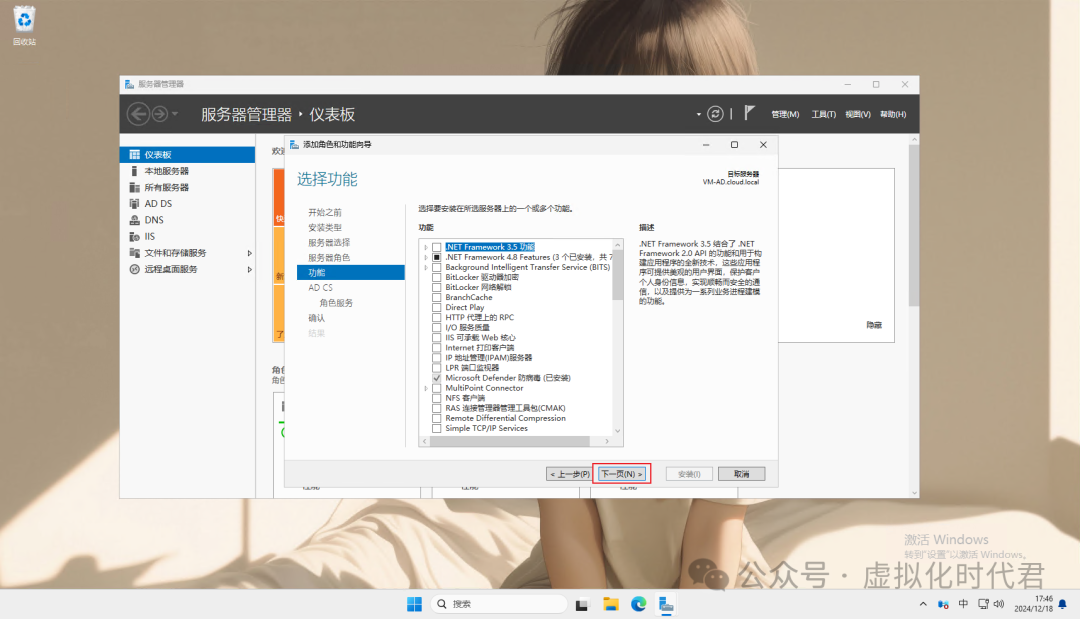Image resolution: width=1080 pixels, height=619 pixels.
Task: Click the 本地服务器 server icon
Action: [134, 171]
